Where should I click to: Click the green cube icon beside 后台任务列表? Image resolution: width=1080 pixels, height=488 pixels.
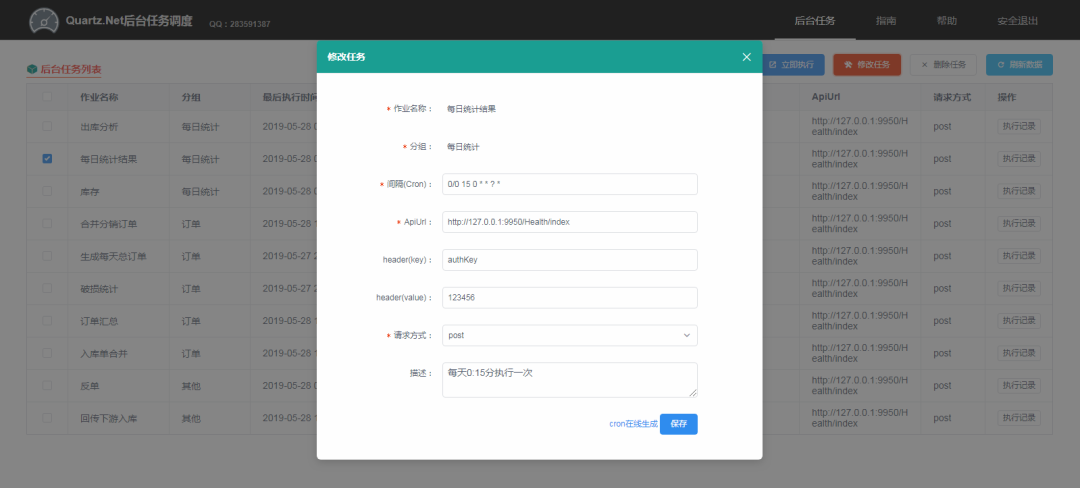32,69
